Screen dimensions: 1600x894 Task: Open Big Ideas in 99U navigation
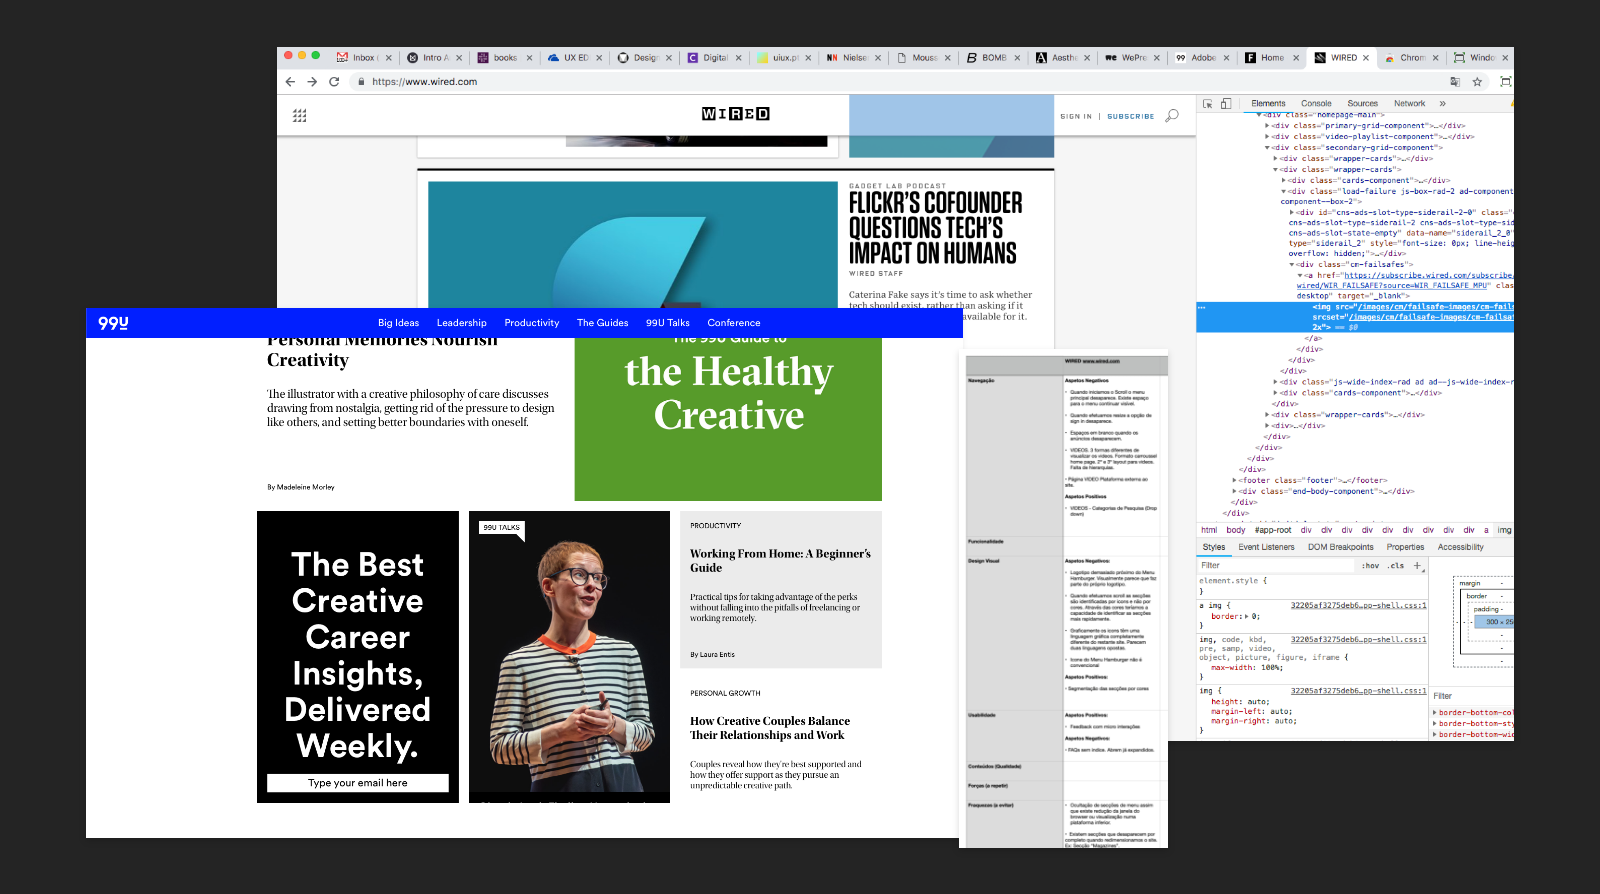pyautogui.click(x=398, y=323)
